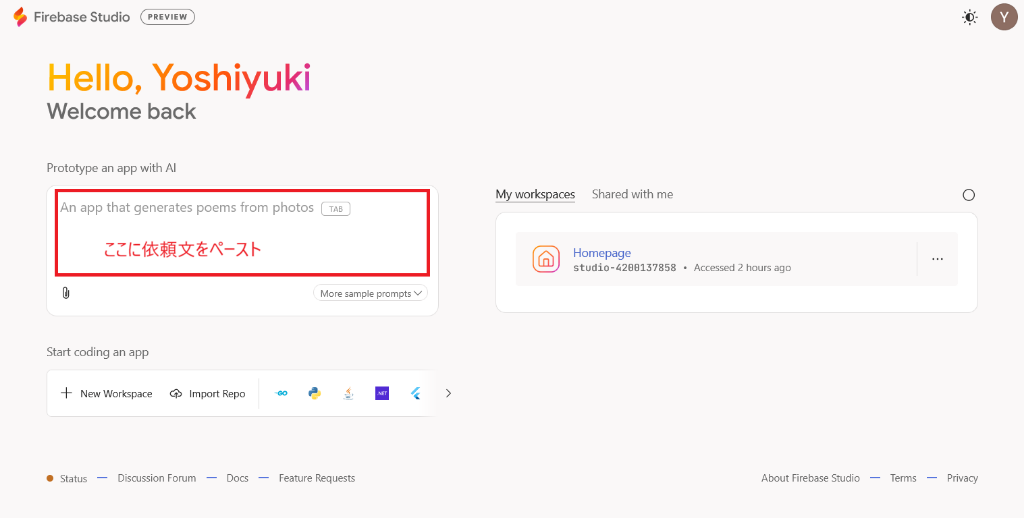Select the Java template icon
1024x518 pixels.
[349, 393]
